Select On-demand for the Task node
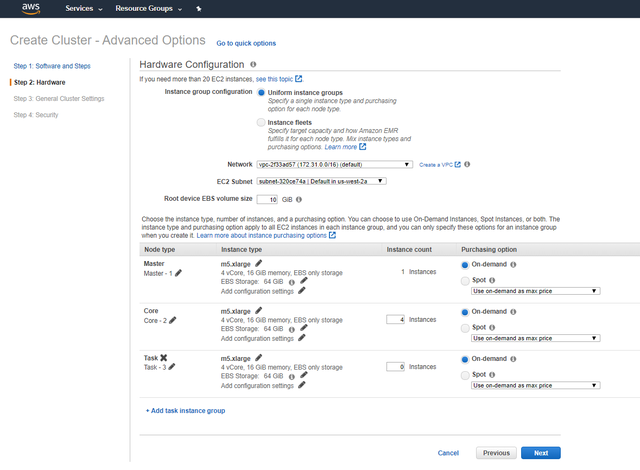 [x=465, y=359]
